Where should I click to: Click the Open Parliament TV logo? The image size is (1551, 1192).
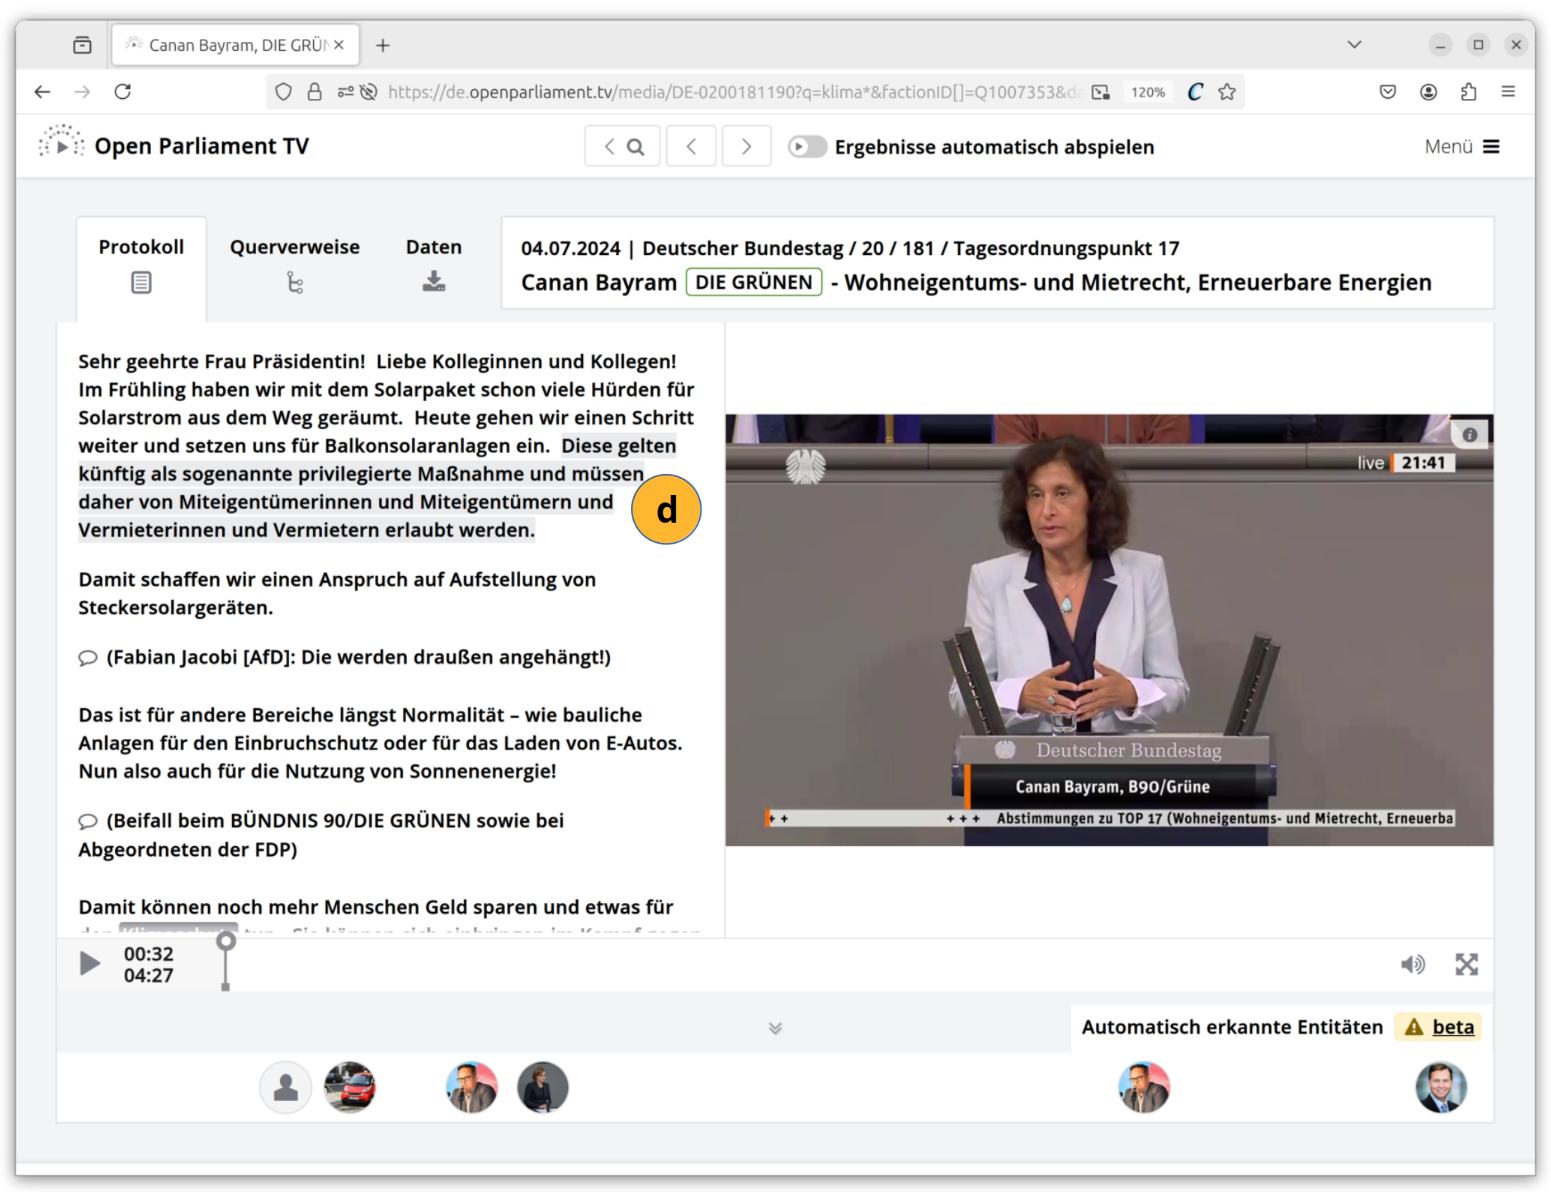173,146
